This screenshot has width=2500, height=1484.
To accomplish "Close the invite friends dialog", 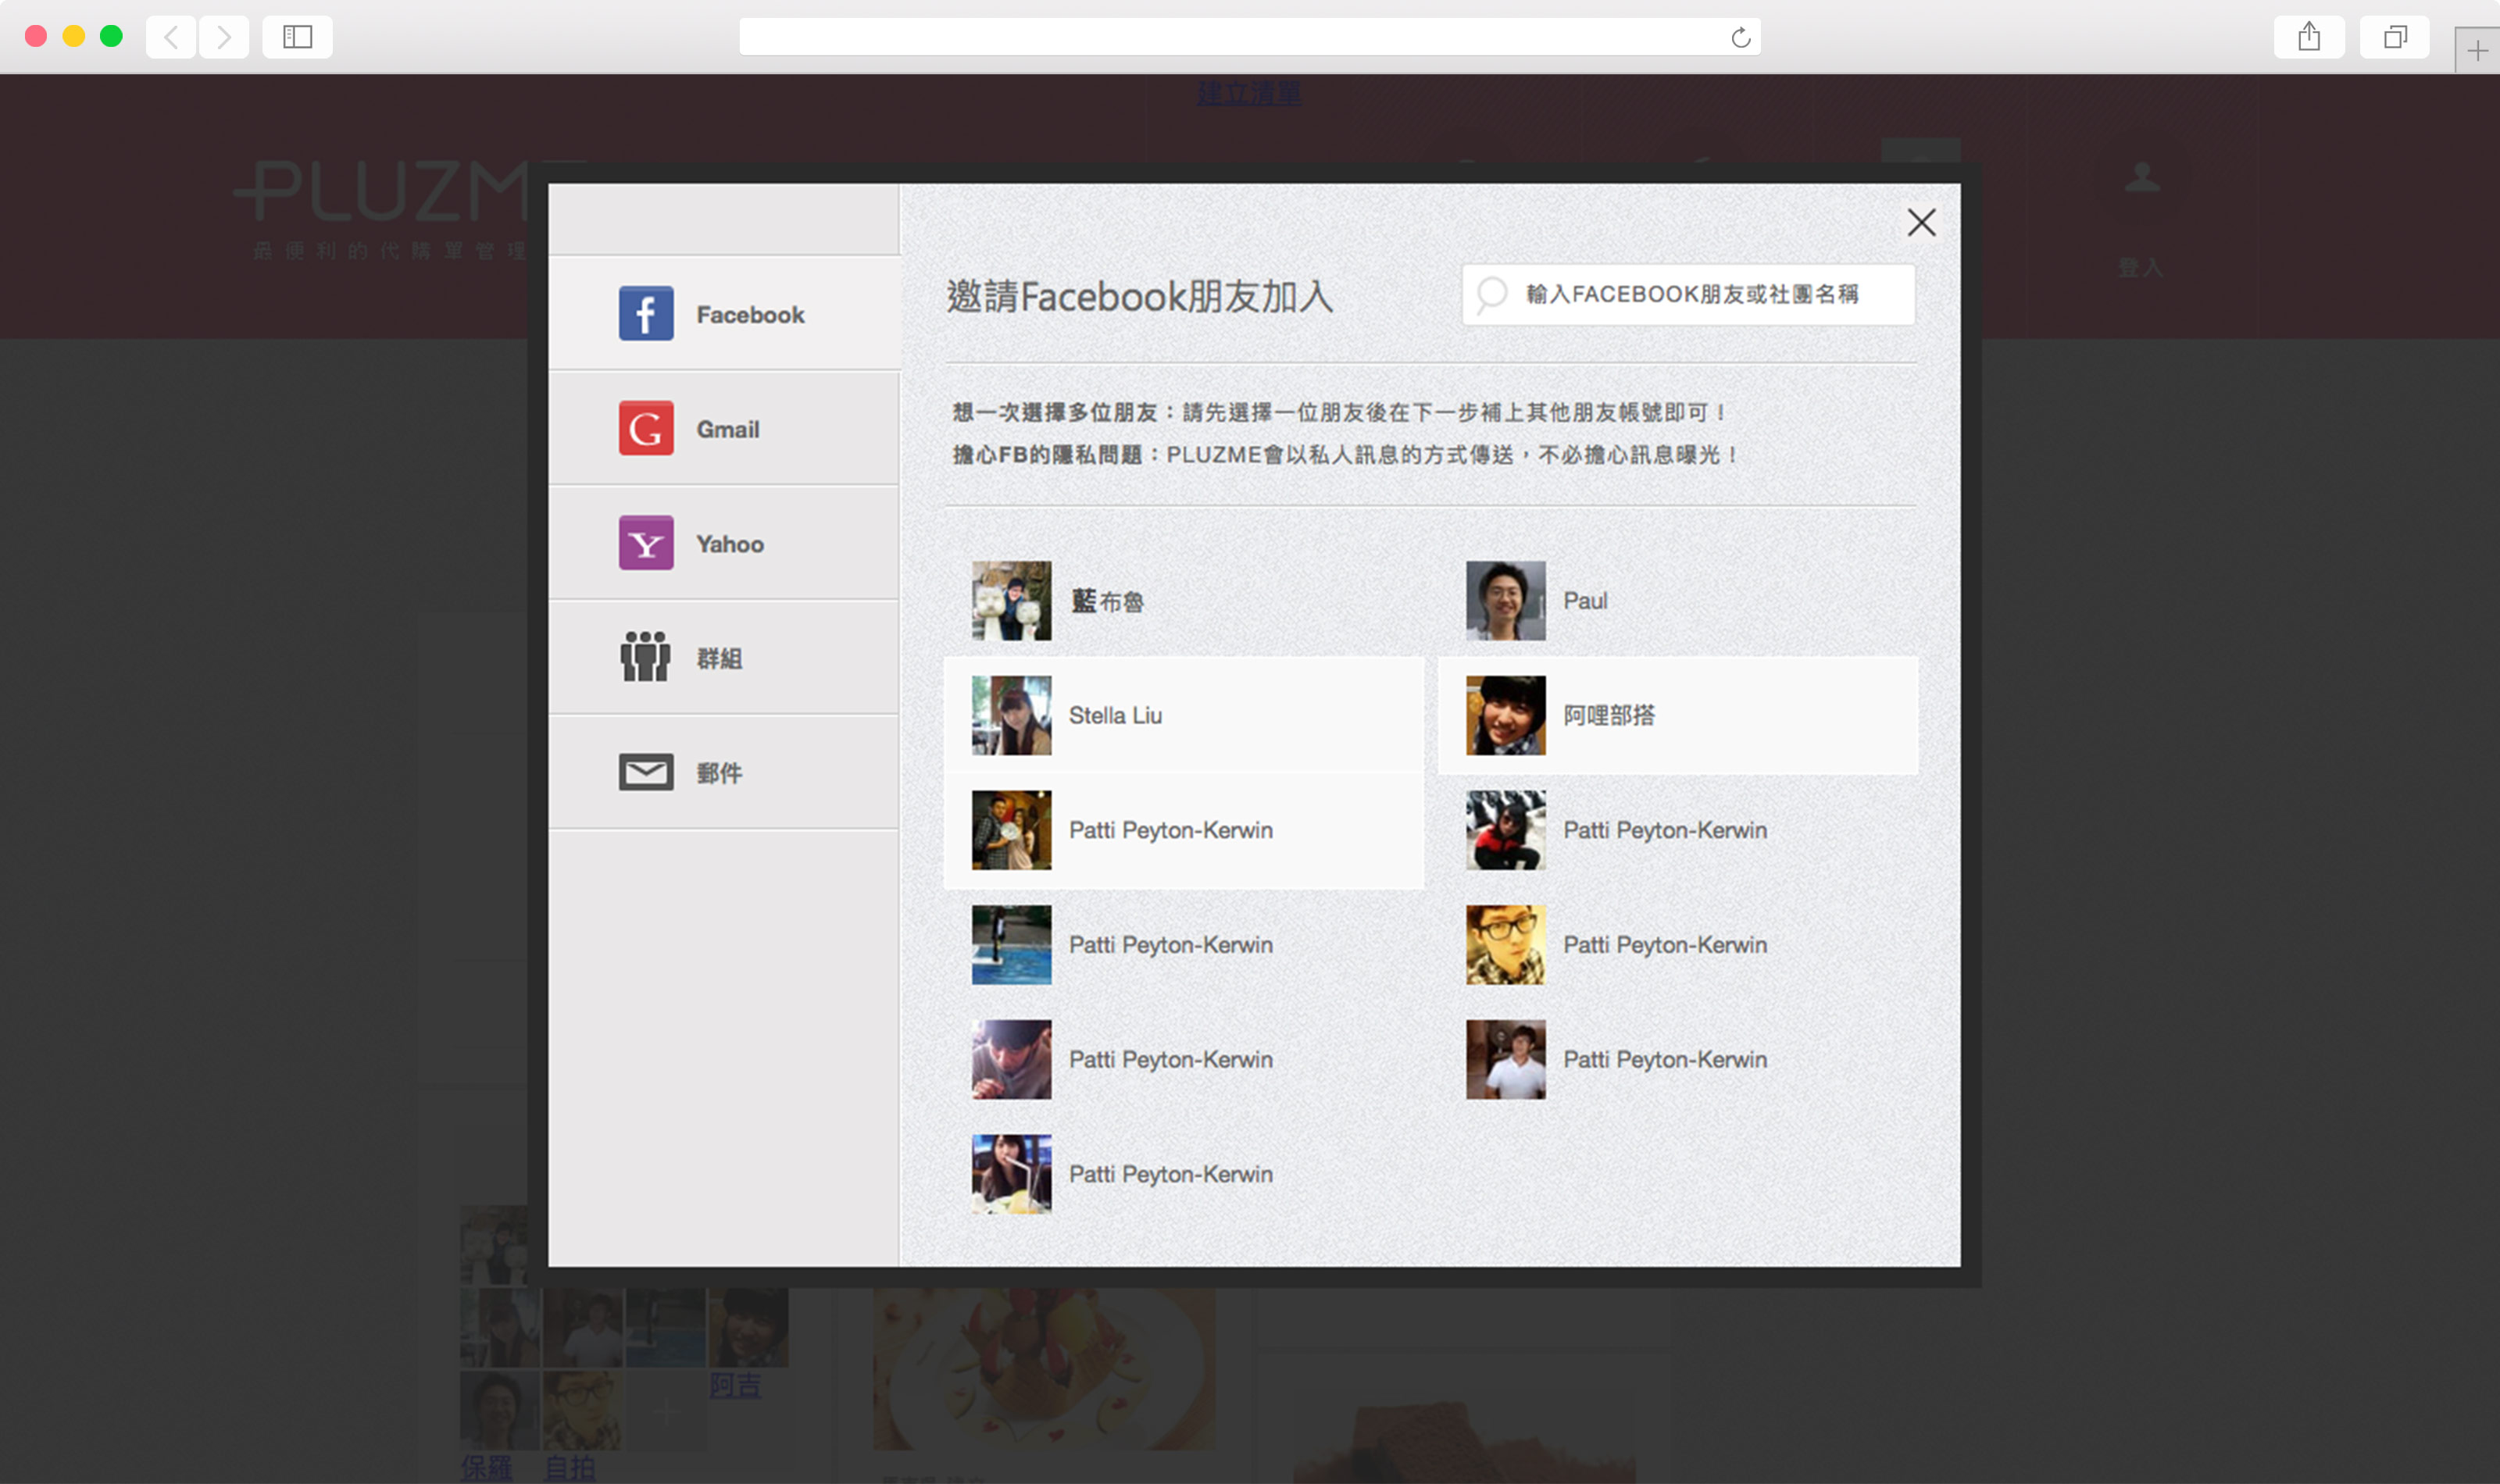I will tap(1920, 222).
